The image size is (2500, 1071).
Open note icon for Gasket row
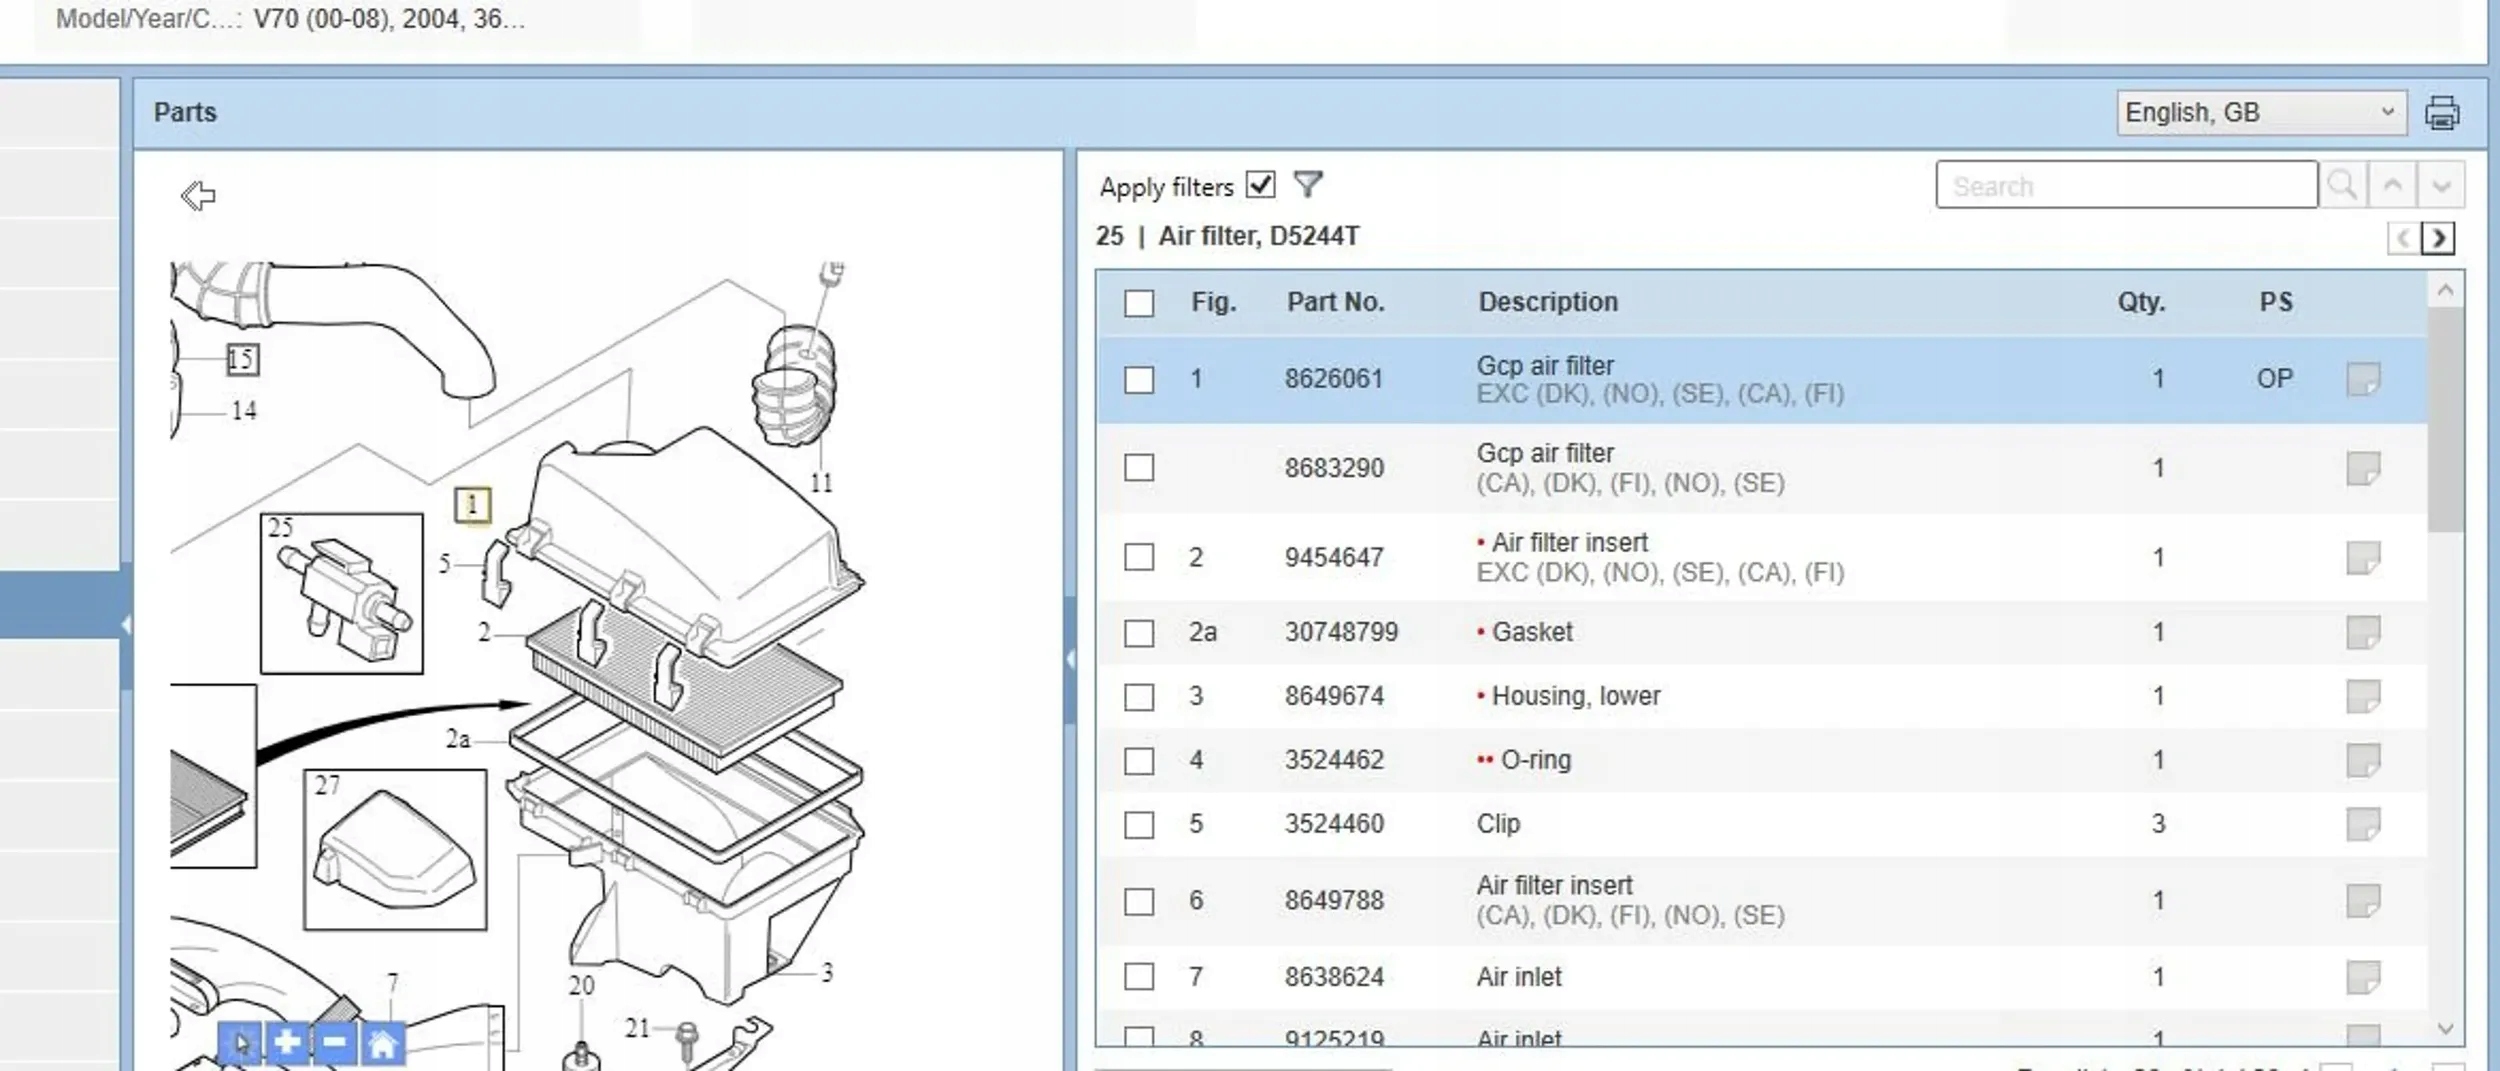2363,632
